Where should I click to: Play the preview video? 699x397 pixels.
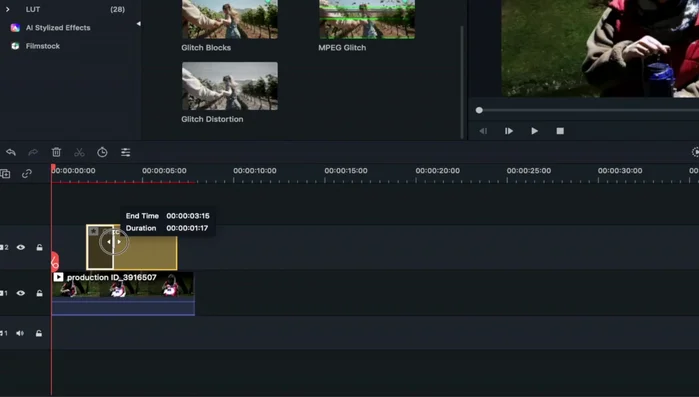[x=535, y=131]
